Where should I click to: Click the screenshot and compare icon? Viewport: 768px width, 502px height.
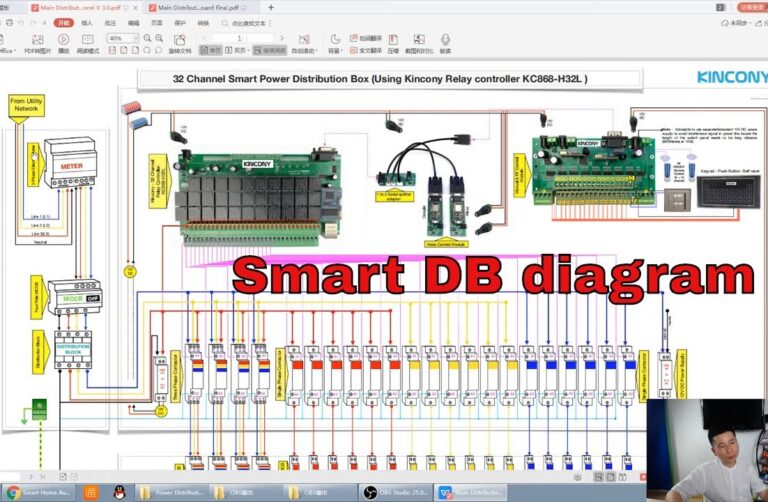click(x=419, y=43)
